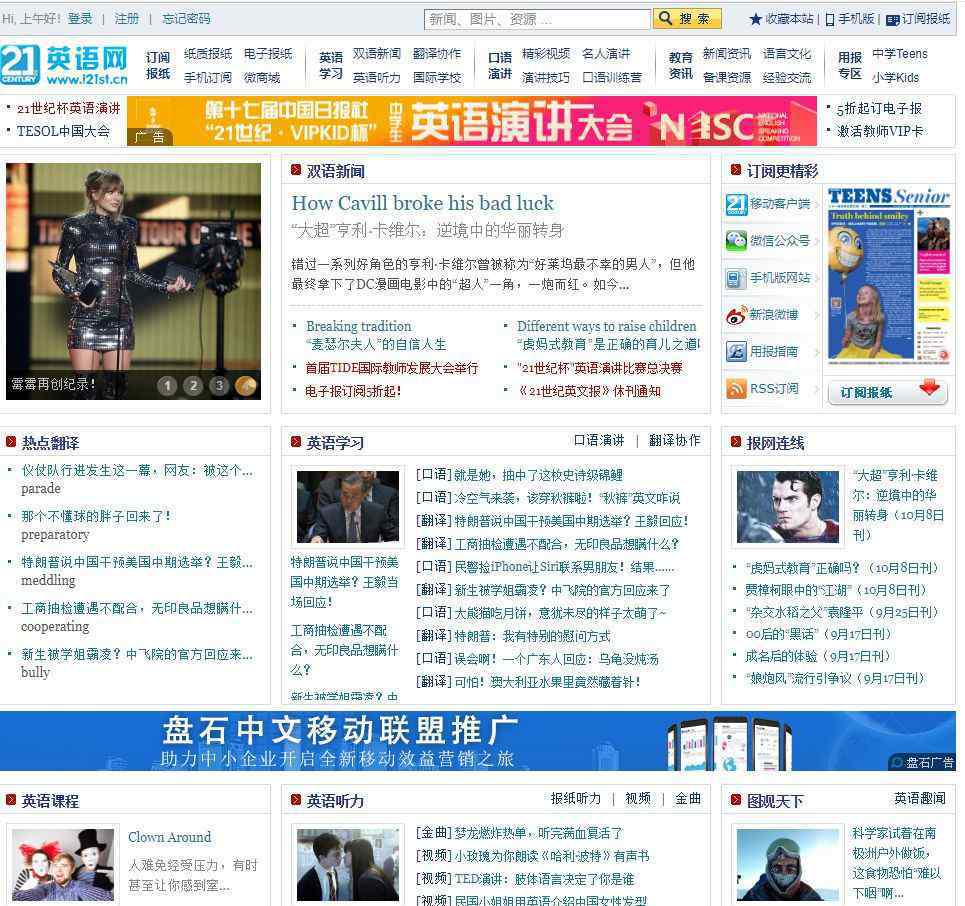Select the 报纸听力 tab in 英语听力

(x=576, y=798)
